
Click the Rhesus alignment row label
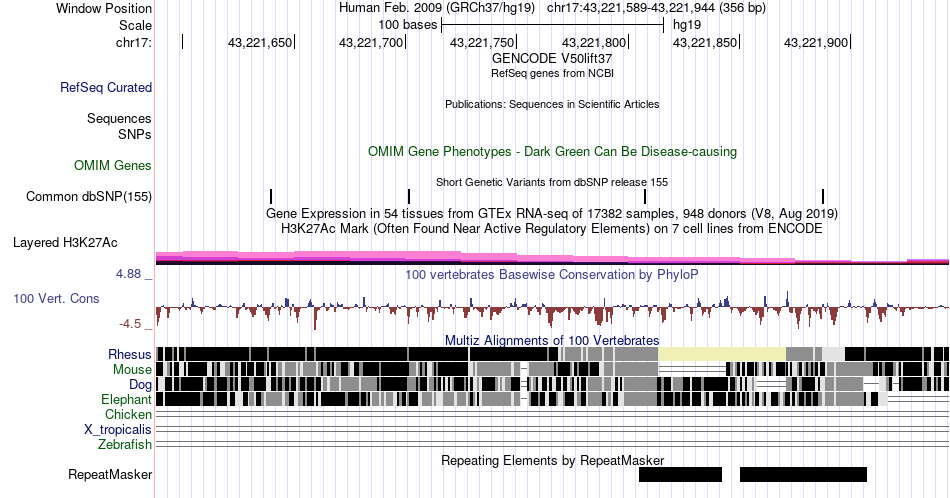pos(130,354)
